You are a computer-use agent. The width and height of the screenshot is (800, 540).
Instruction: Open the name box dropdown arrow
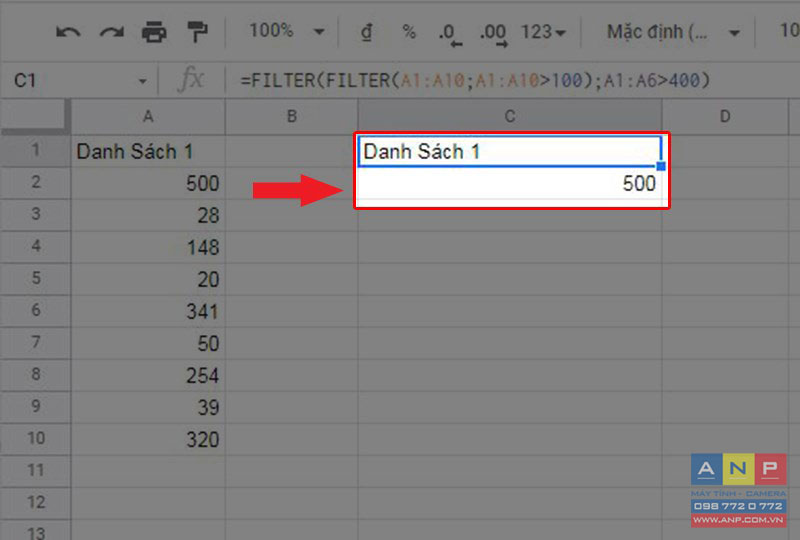142,81
